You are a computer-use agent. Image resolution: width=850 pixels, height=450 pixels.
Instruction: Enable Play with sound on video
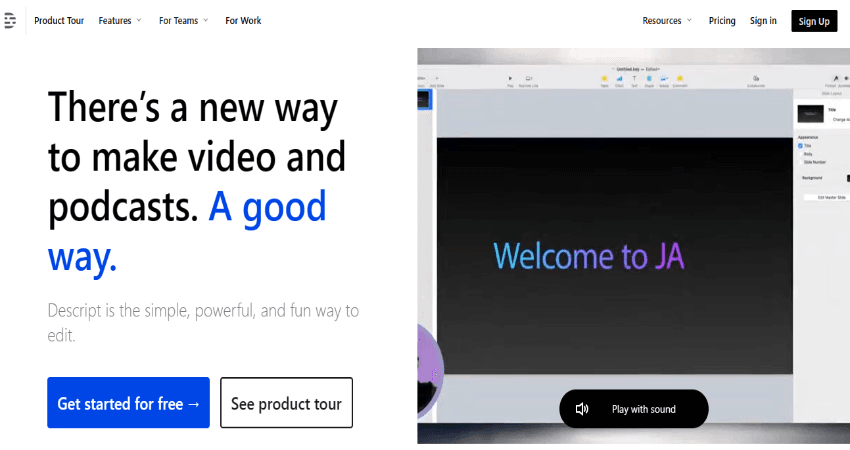634,409
